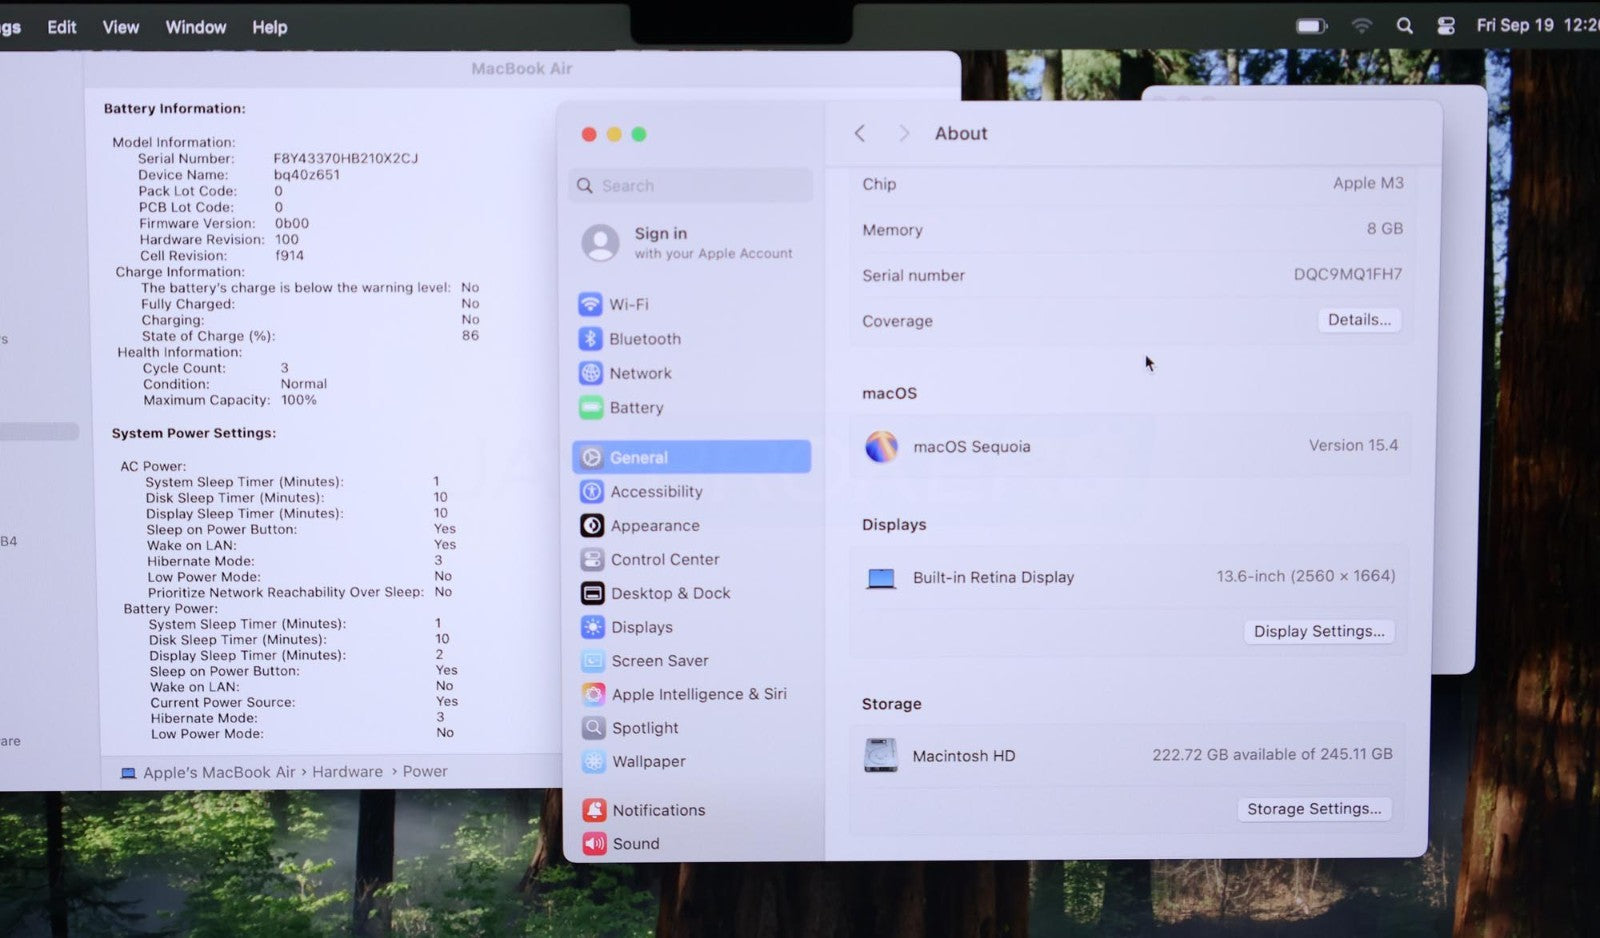1600x938 pixels.
Task: Click the Display Settings button
Action: (1319, 631)
